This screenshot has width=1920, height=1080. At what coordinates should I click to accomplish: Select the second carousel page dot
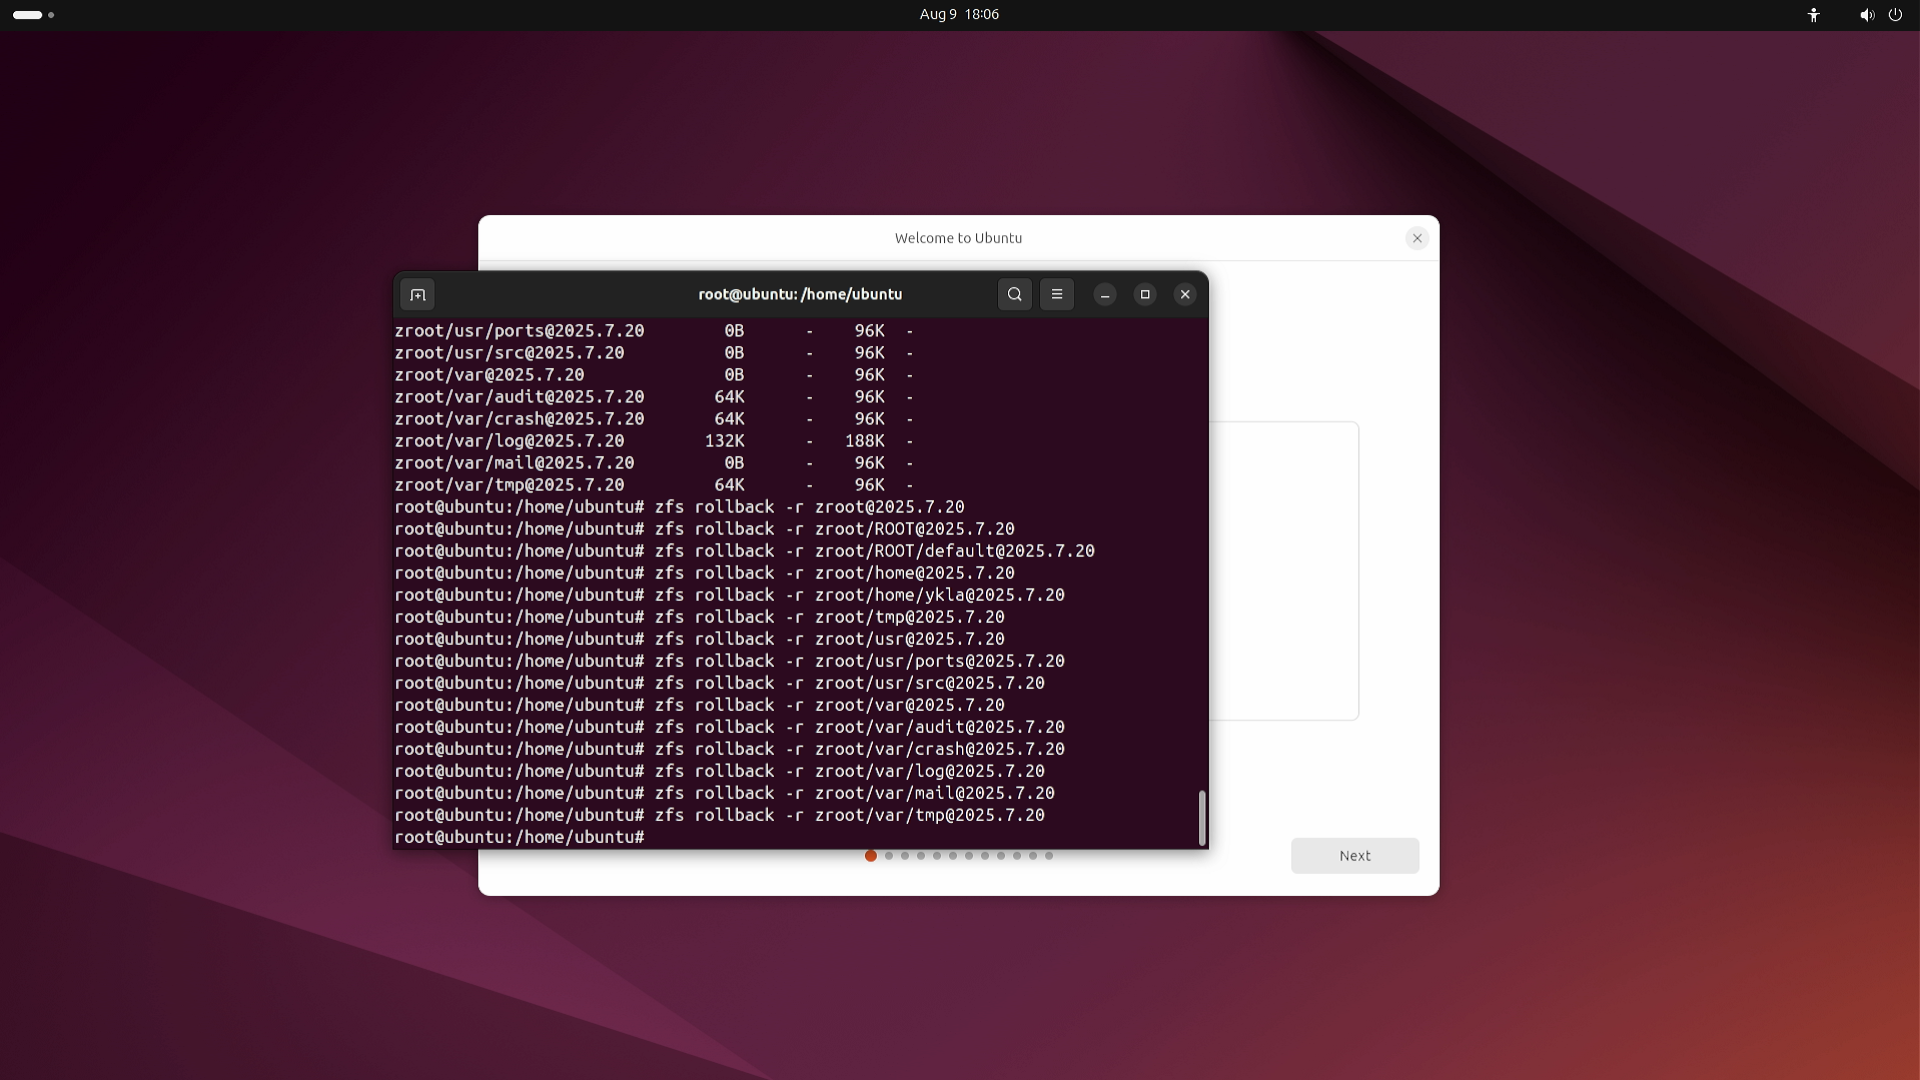point(888,856)
